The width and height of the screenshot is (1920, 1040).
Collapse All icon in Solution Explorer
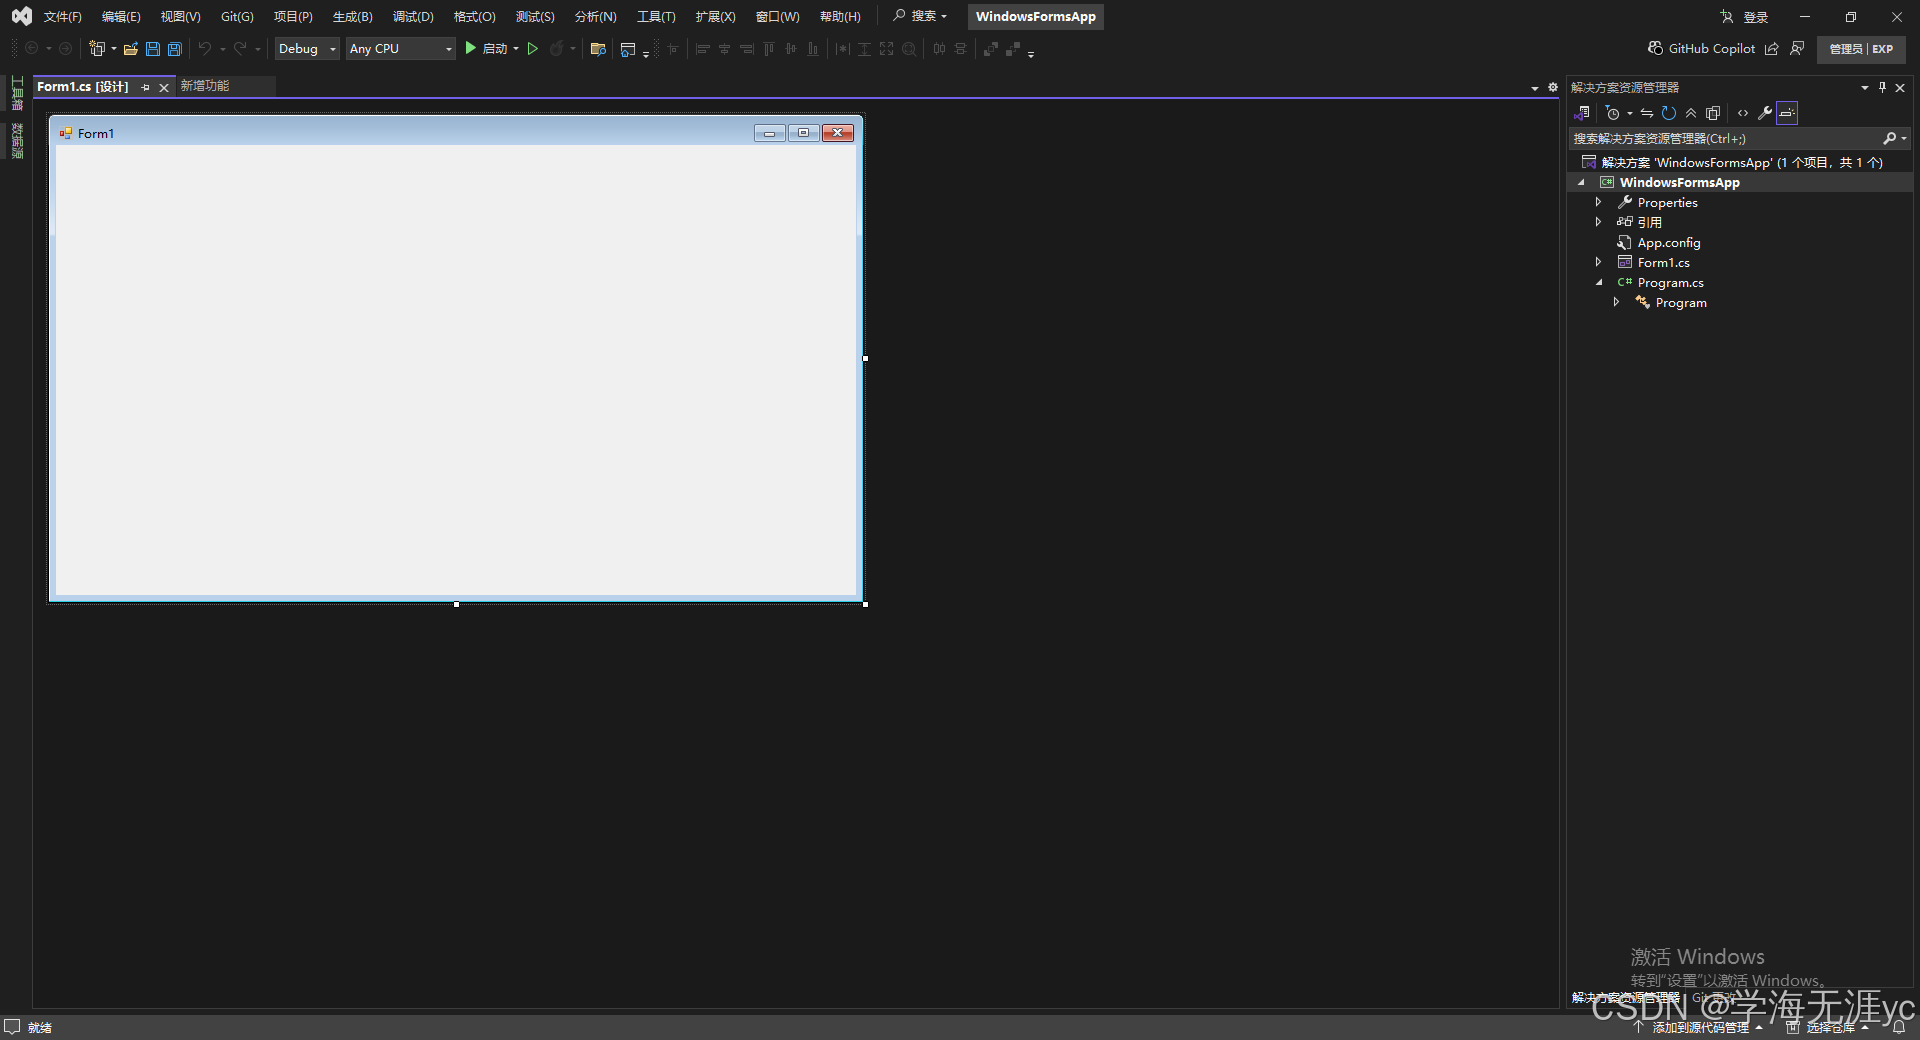coord(1691,113)
